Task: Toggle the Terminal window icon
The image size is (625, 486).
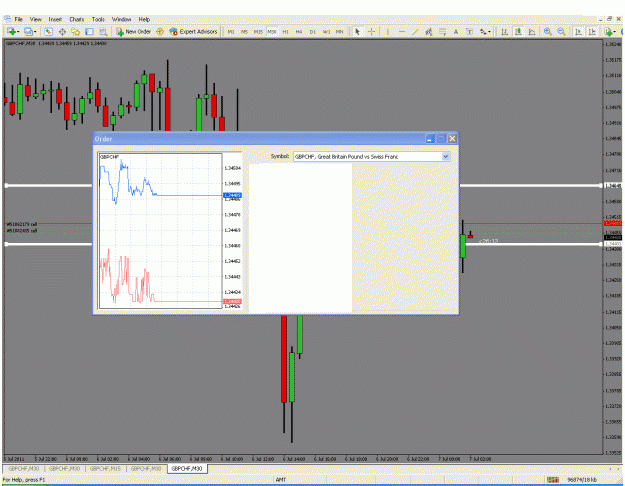Action: pos(89,31)
